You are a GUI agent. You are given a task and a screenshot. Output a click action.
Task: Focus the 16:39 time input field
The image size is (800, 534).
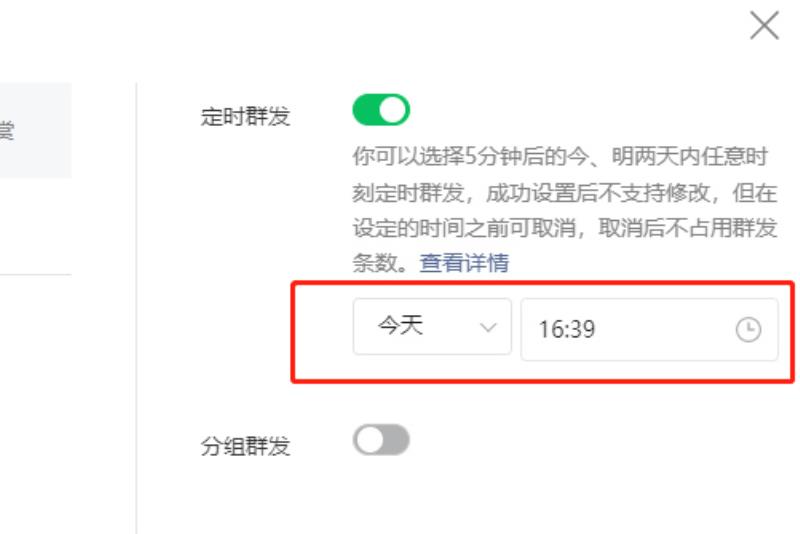(649, 329)
